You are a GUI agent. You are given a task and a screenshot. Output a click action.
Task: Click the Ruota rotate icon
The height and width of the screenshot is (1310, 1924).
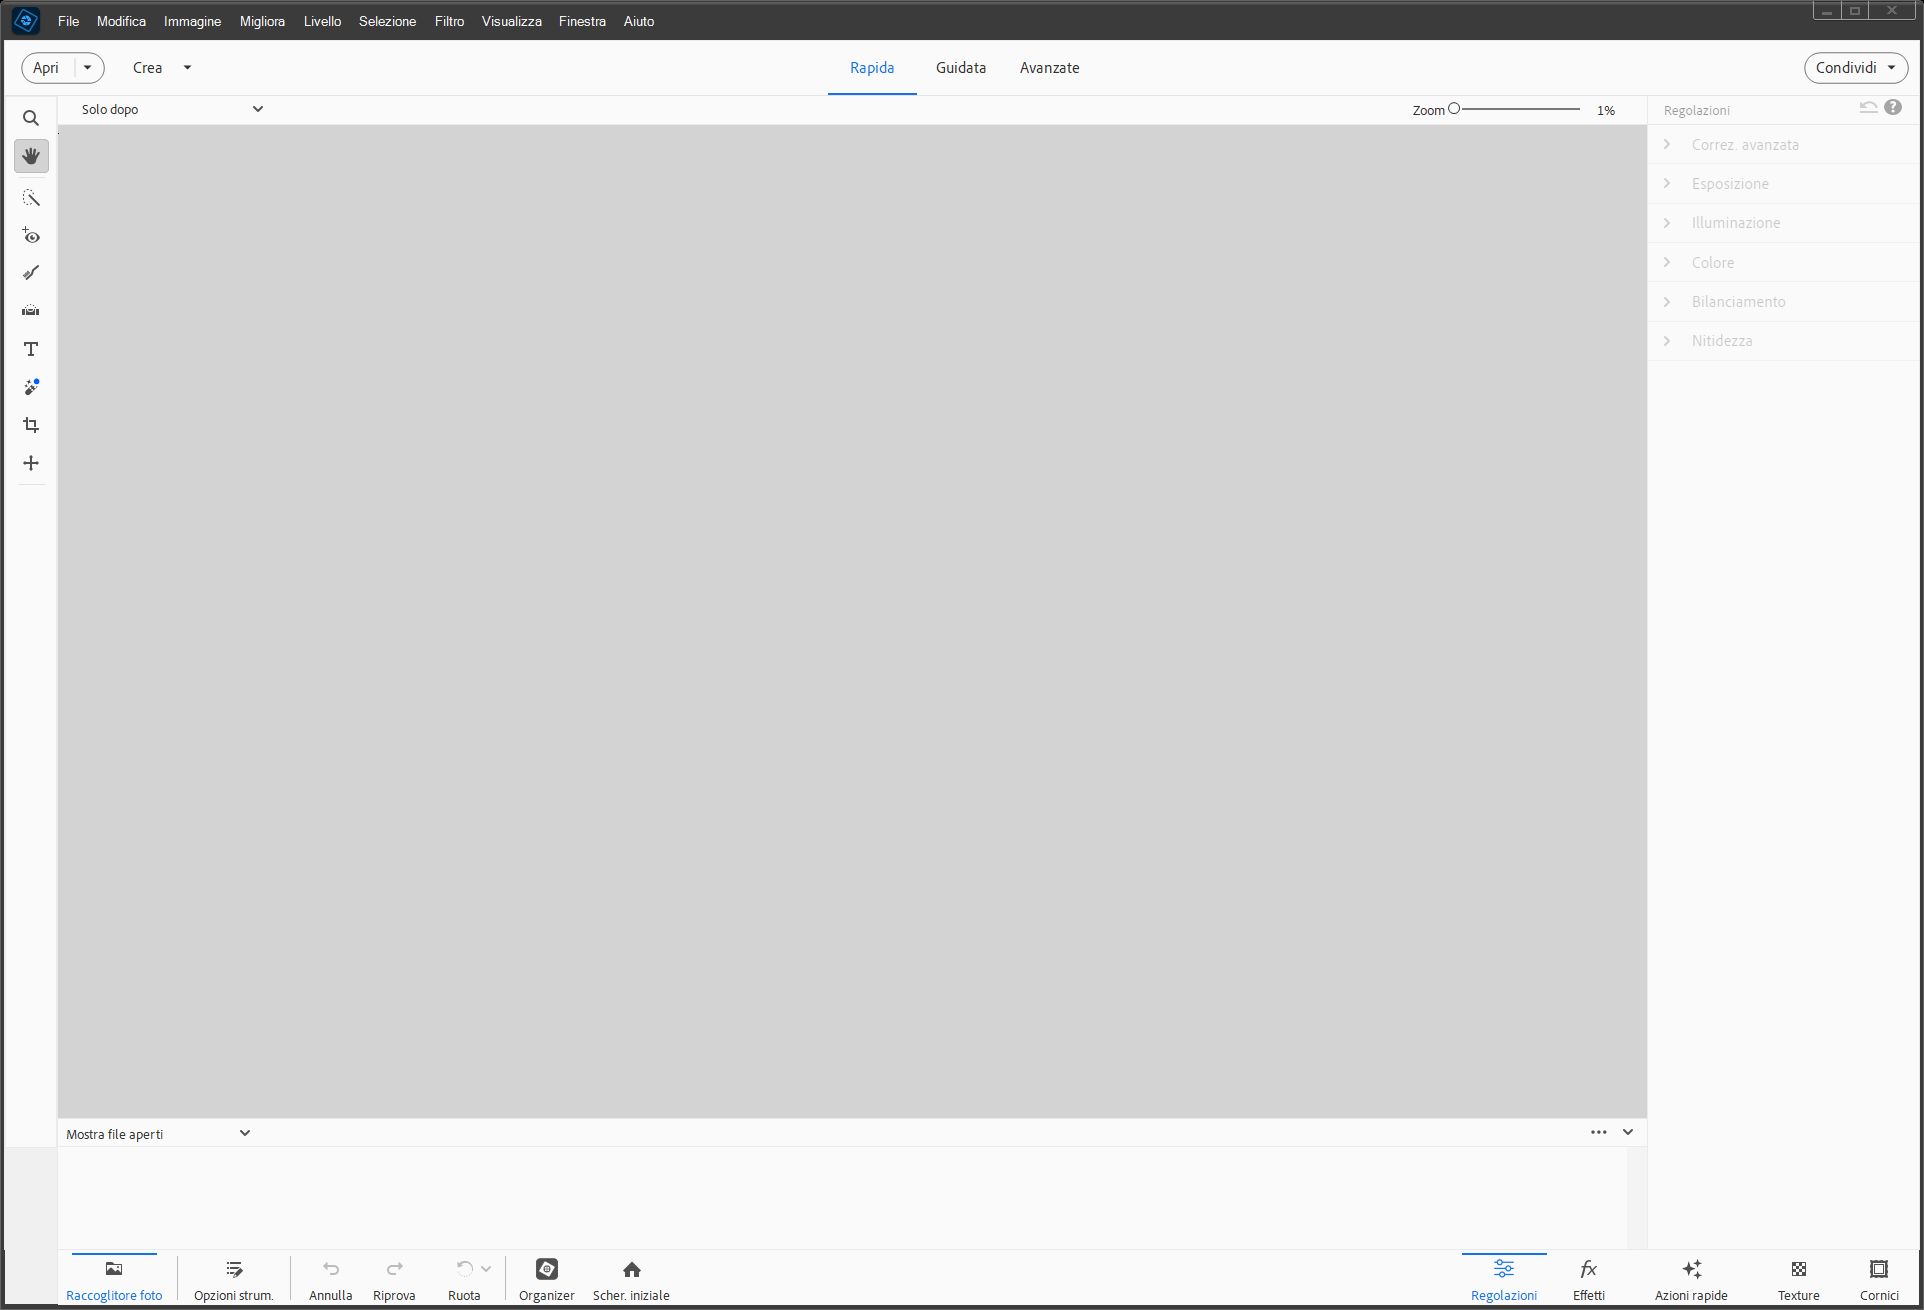[x=464, y=1269]
